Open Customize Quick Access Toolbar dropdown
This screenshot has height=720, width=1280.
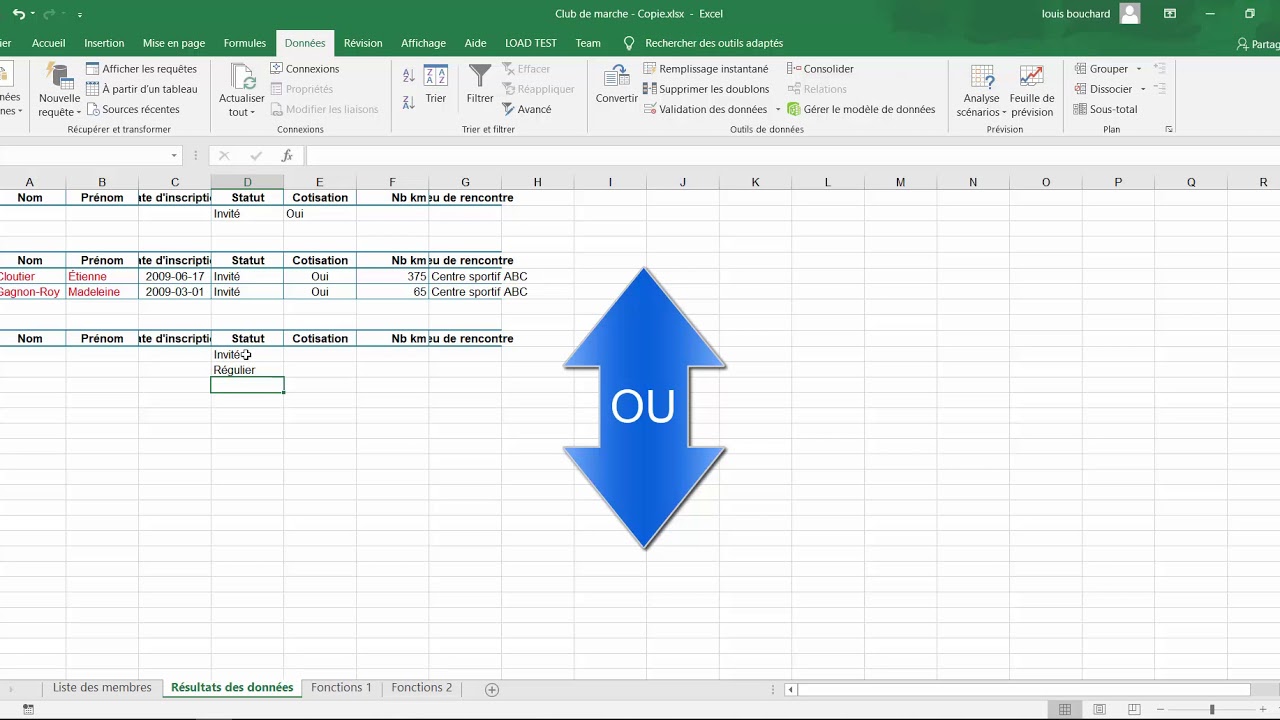[x=80, y=14]
